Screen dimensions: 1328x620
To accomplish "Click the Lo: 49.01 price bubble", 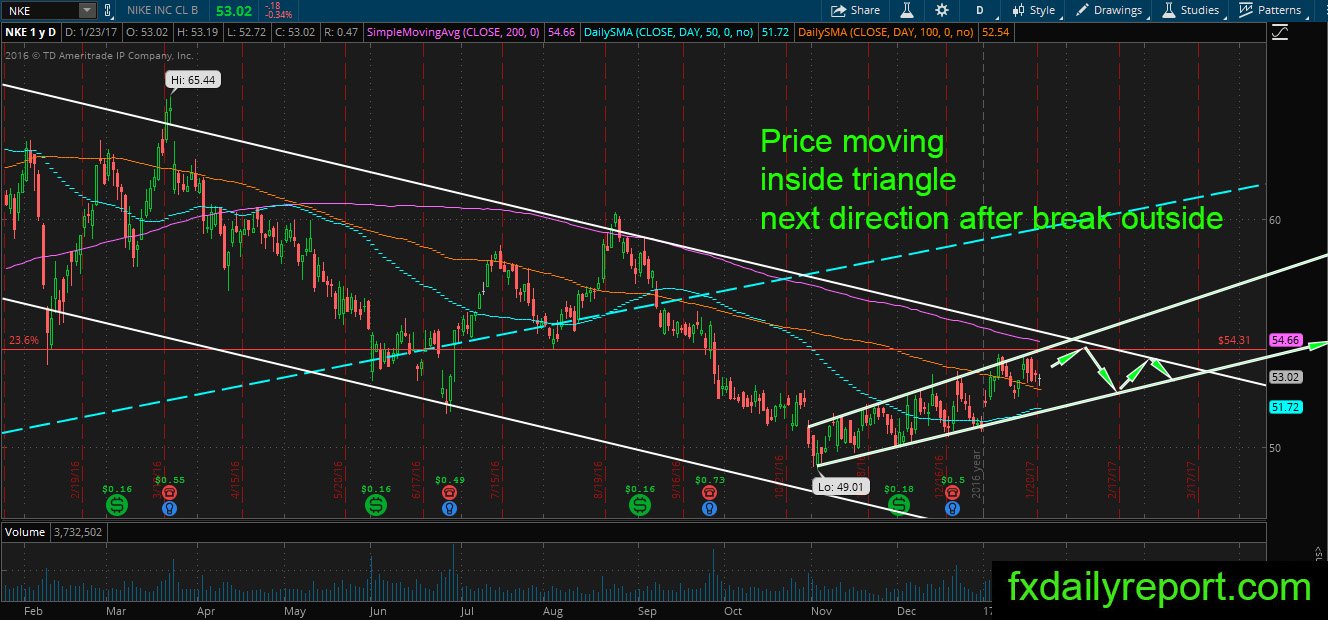I will (x=839, y=488).
